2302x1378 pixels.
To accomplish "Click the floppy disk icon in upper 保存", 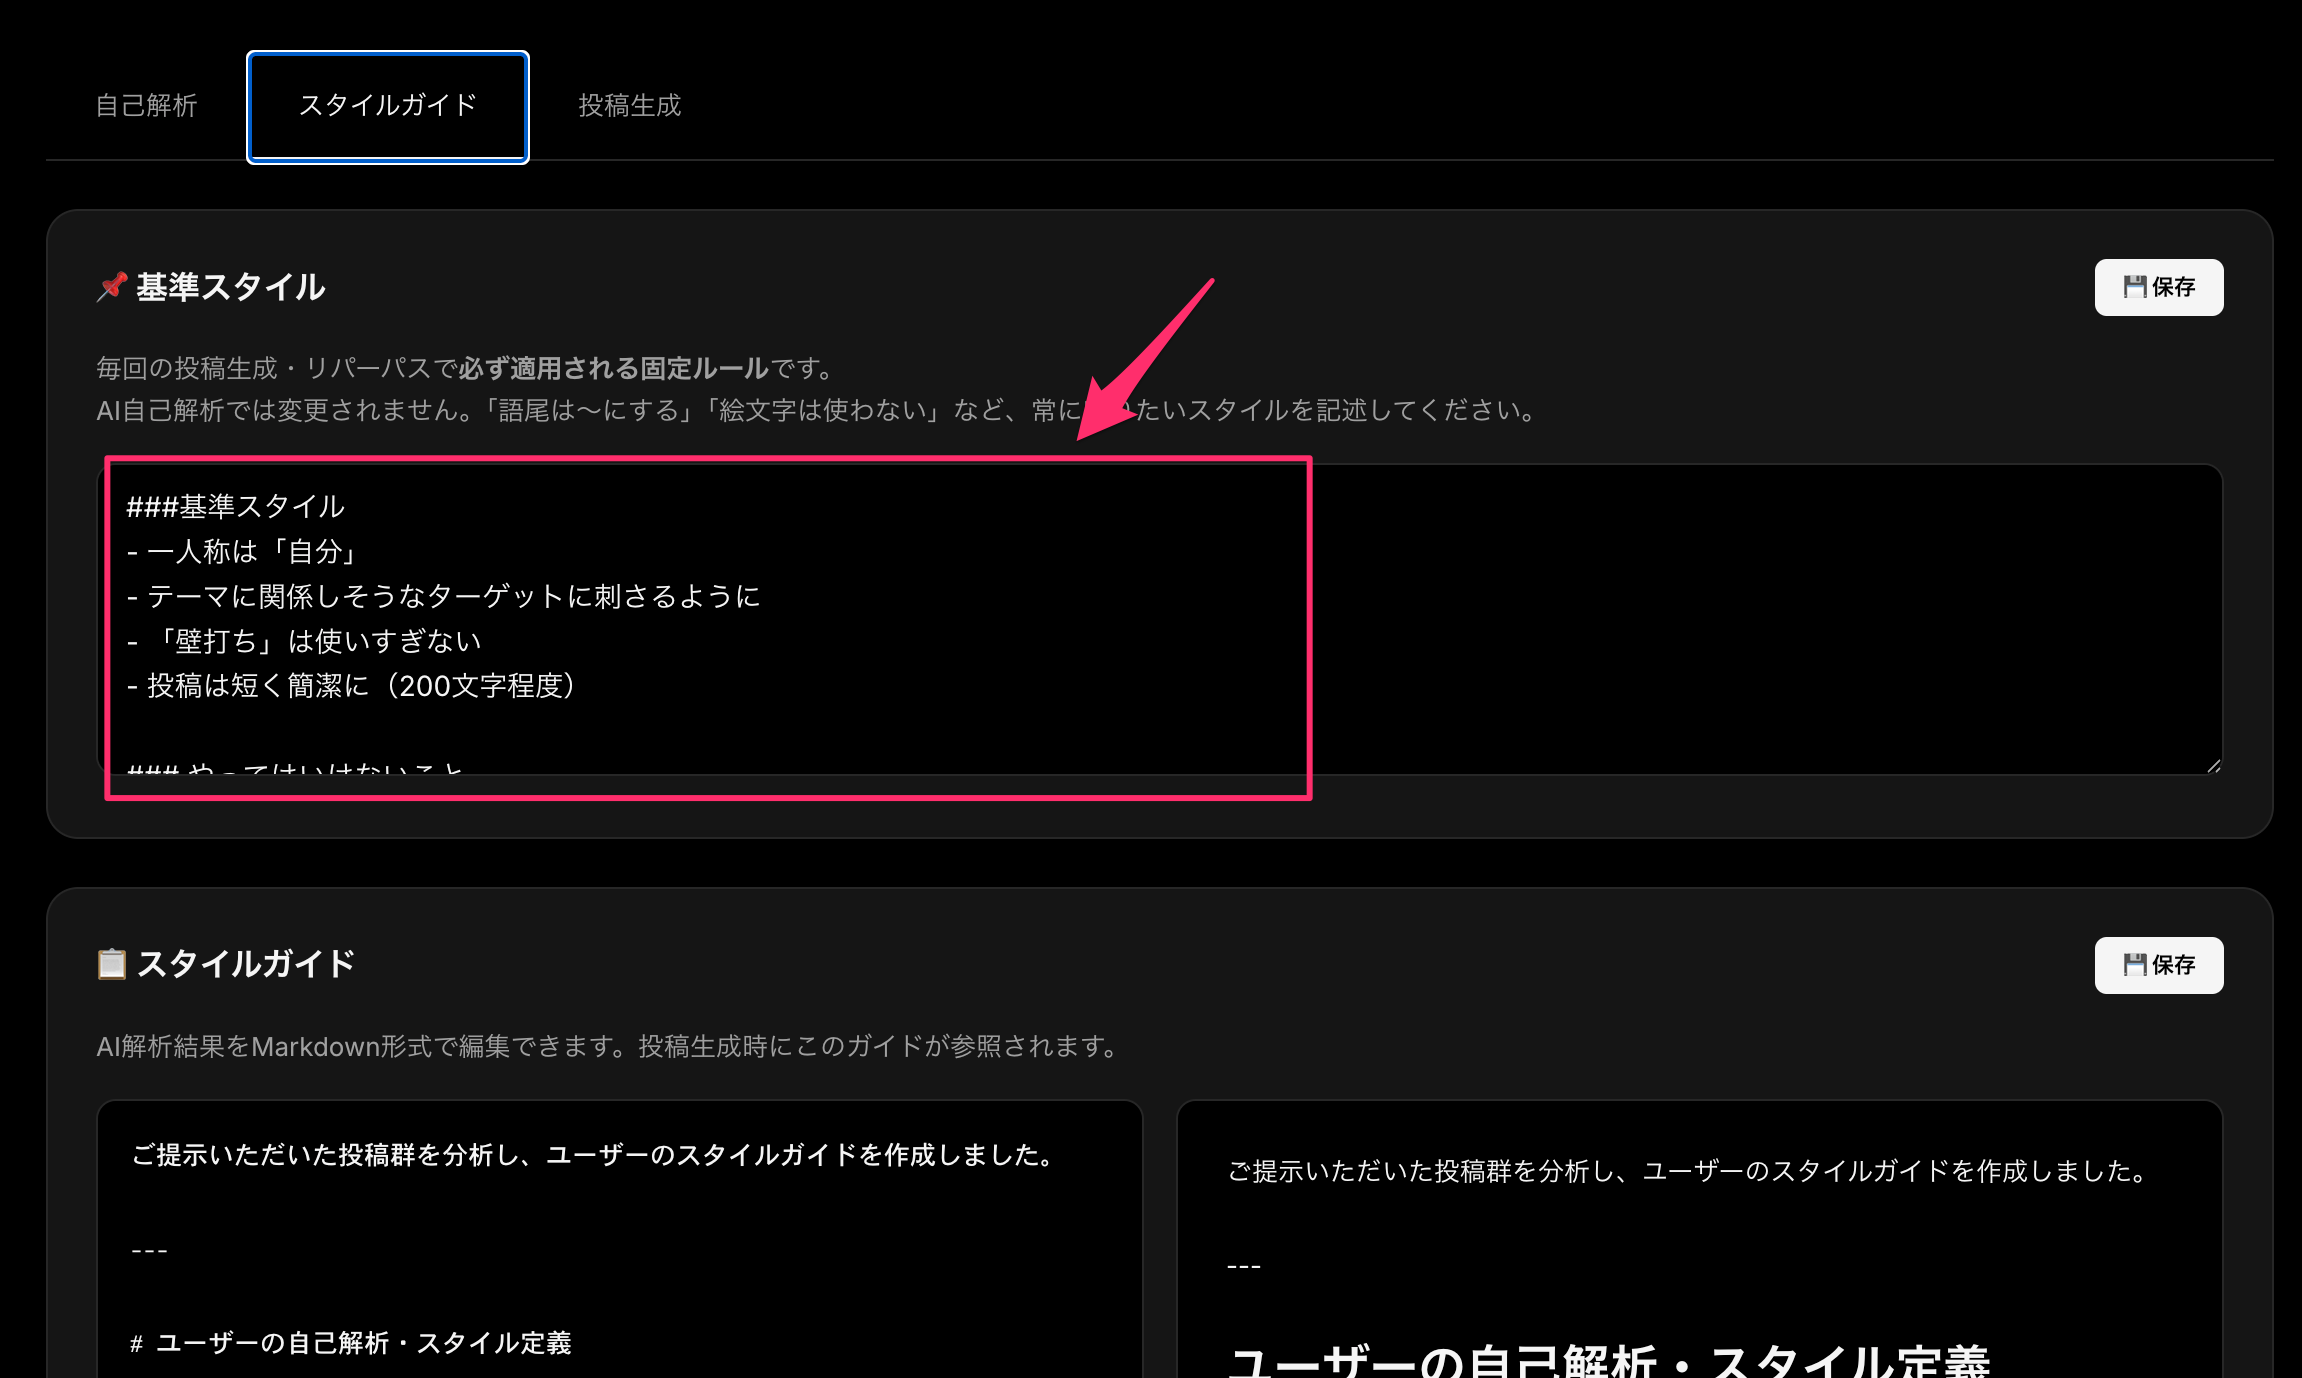I will tap(2134, 288).
